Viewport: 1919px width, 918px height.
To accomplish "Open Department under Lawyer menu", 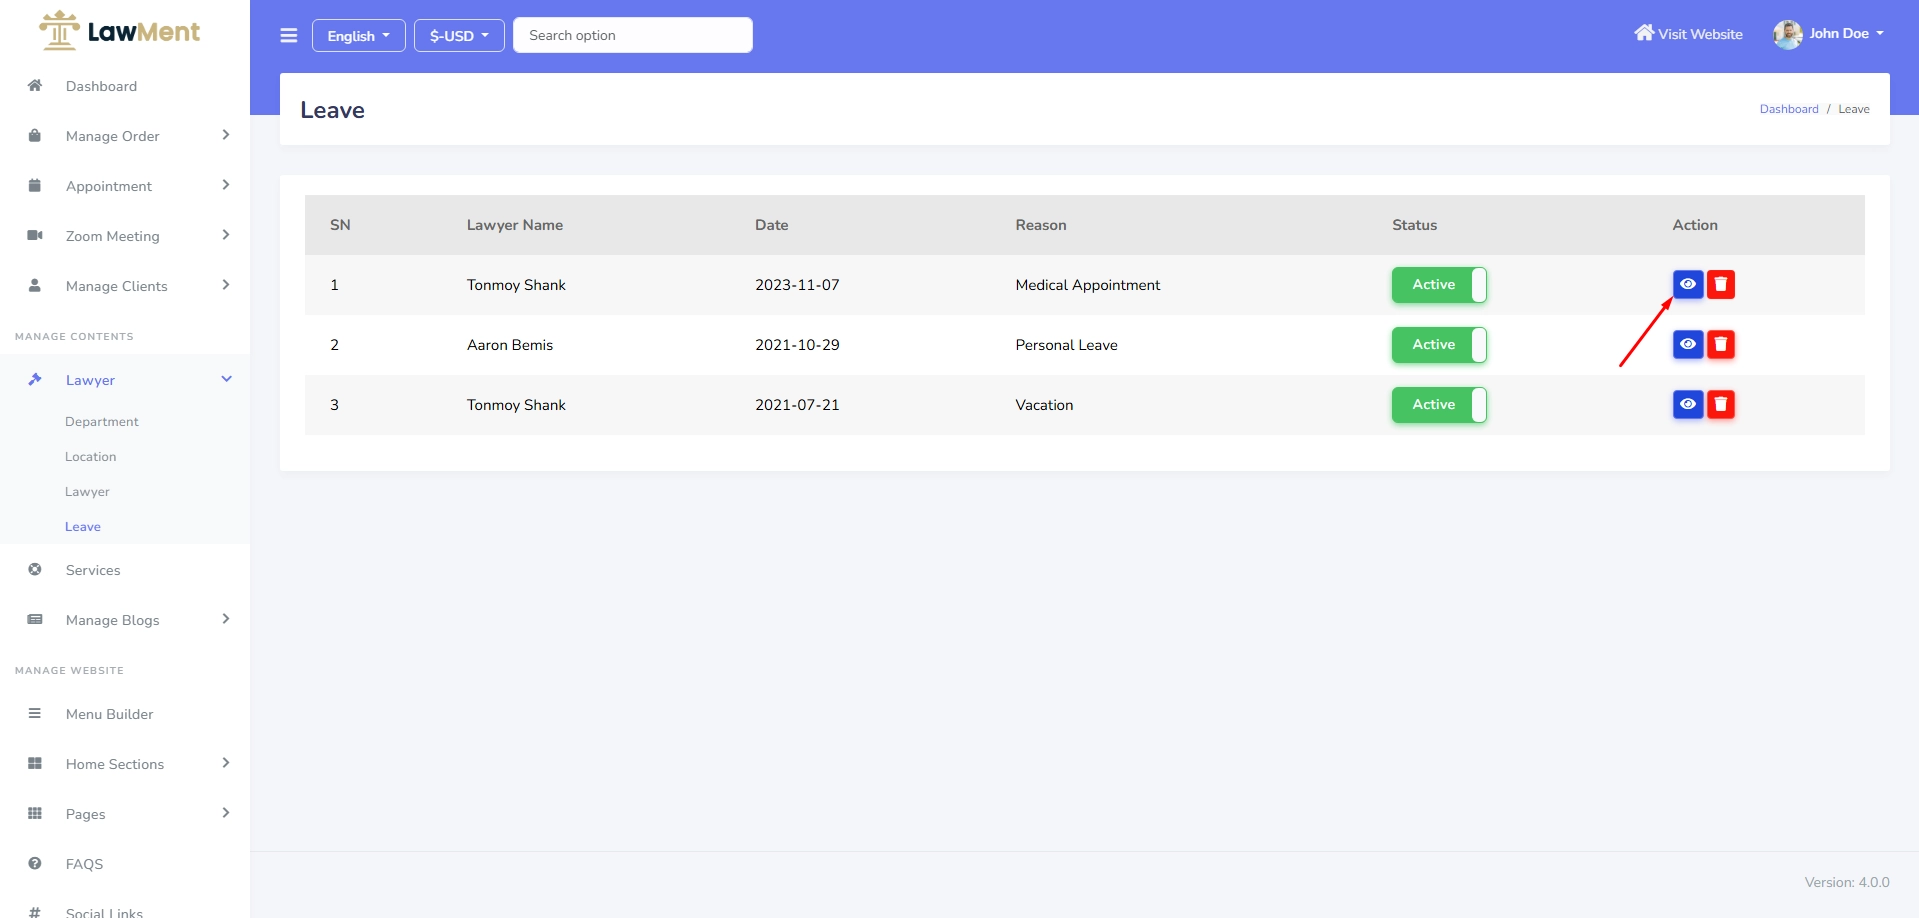I will click(102, 422).
